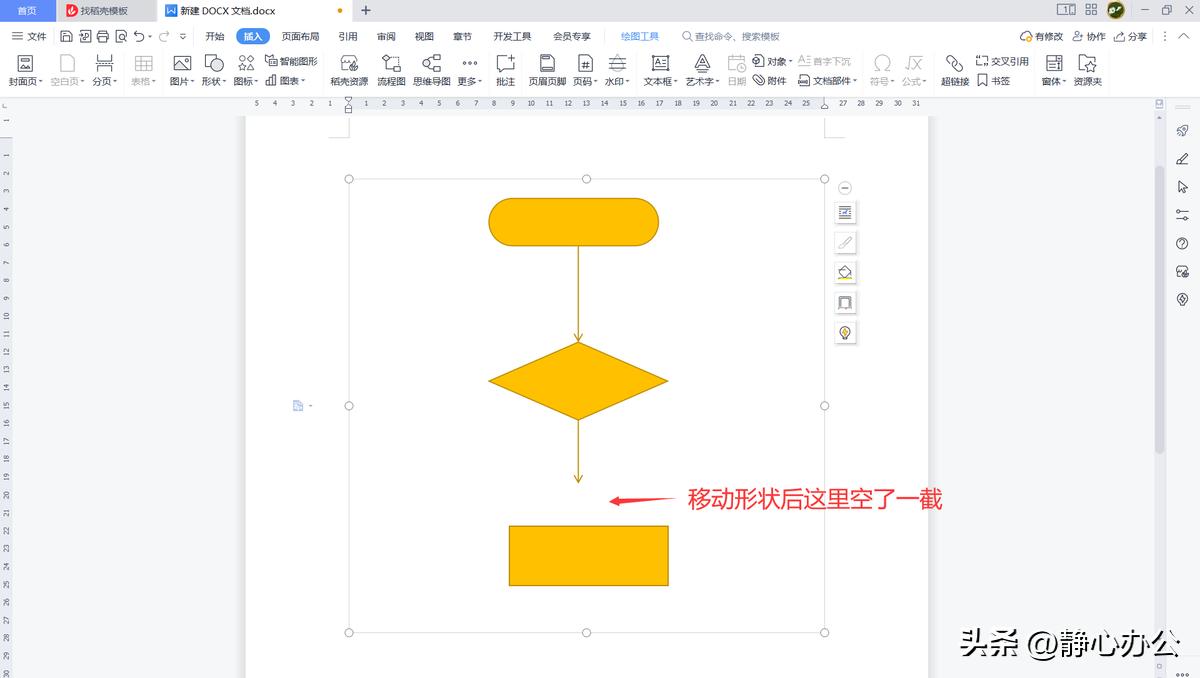The height and width of the screenshot is (678, 1200).
Task: Start collaboration with the 协作 button
Action: click(x=1090, y=36)
